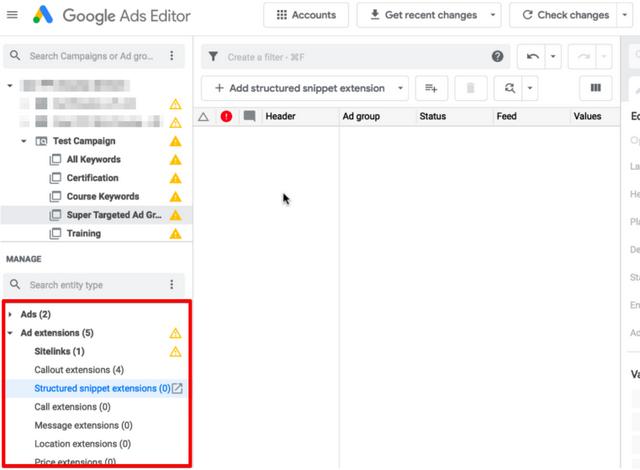Sort by red error column header
Image resolution: width=640 pixels, height=470 pixels.
[x=226, y=117]
